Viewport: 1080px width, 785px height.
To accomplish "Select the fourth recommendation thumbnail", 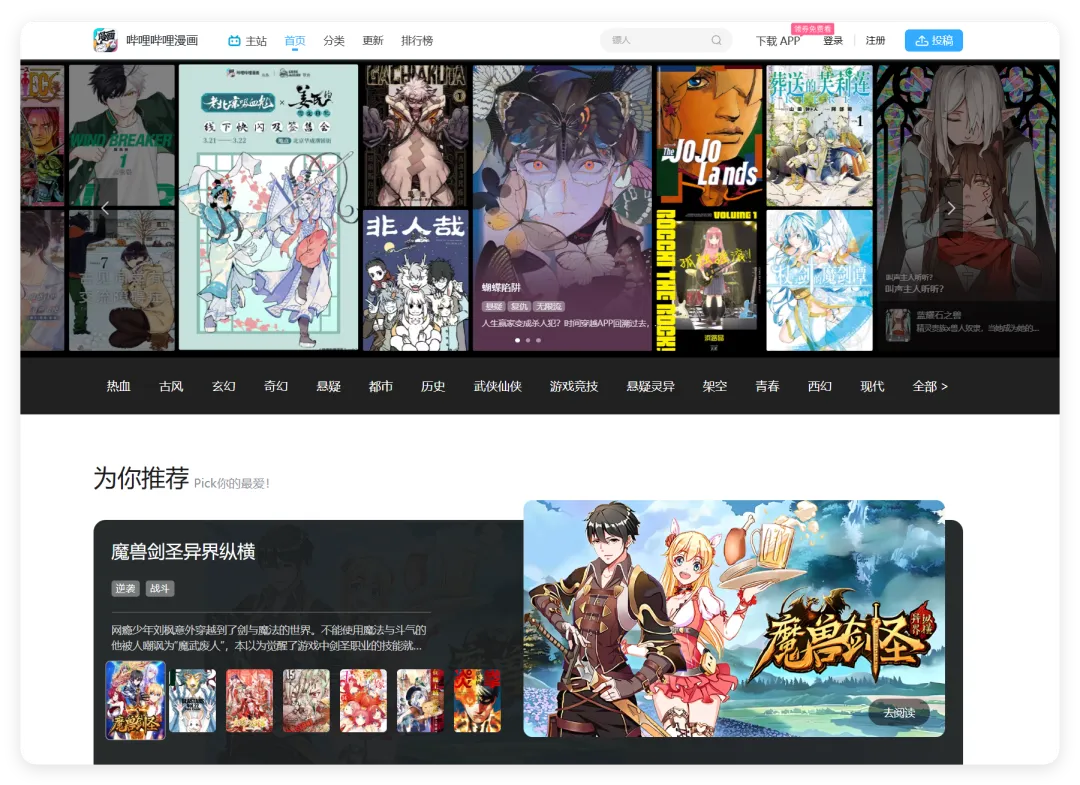I will (307, 700).
